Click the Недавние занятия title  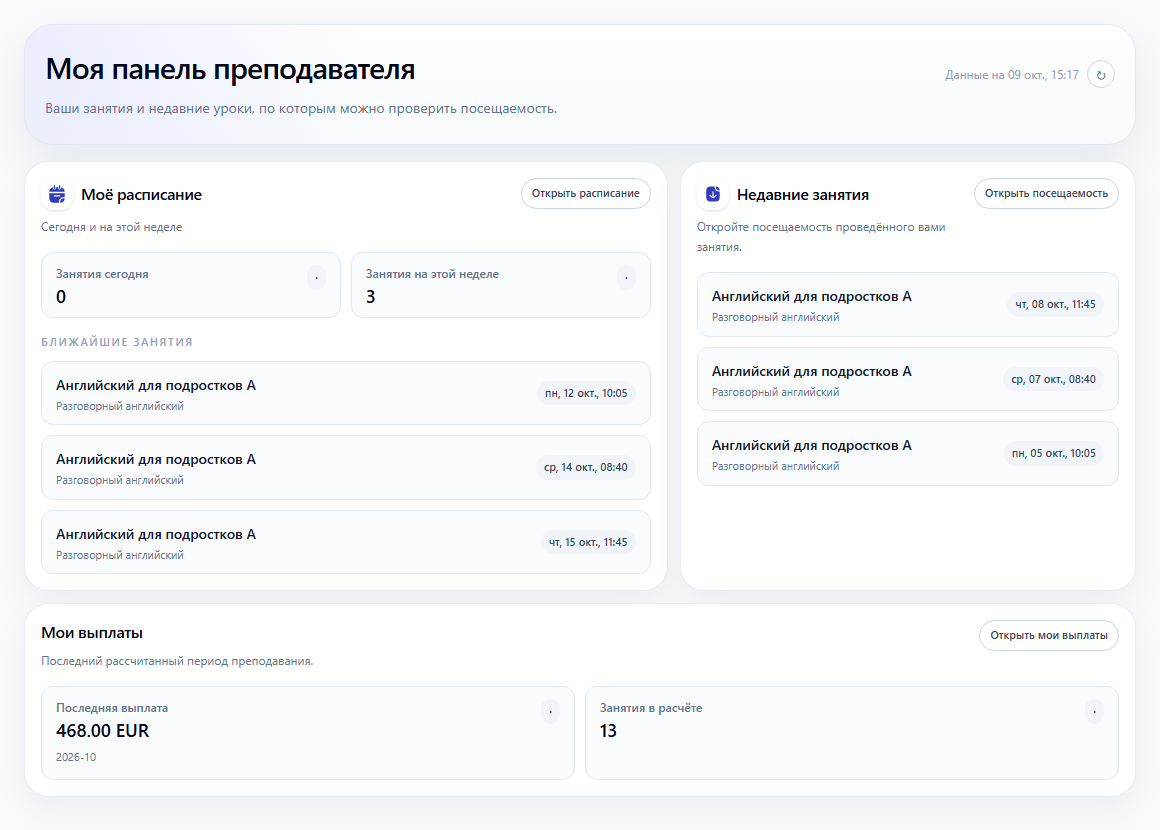point(803,195)
